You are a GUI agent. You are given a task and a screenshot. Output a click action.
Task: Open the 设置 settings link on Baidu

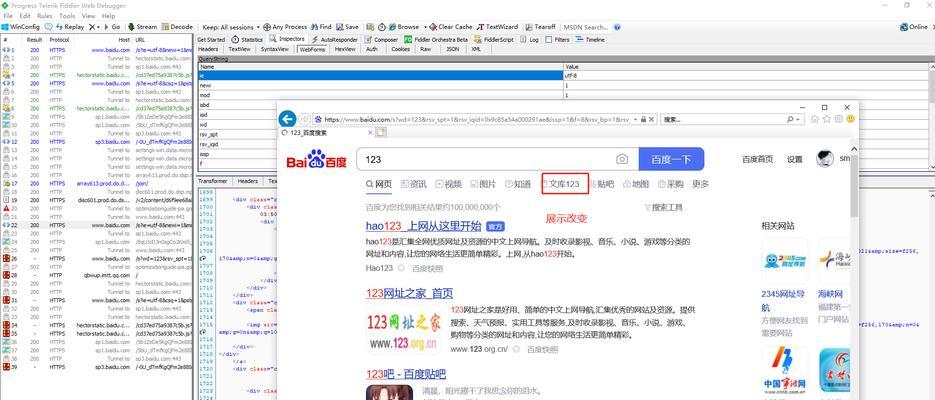[794, 159]
